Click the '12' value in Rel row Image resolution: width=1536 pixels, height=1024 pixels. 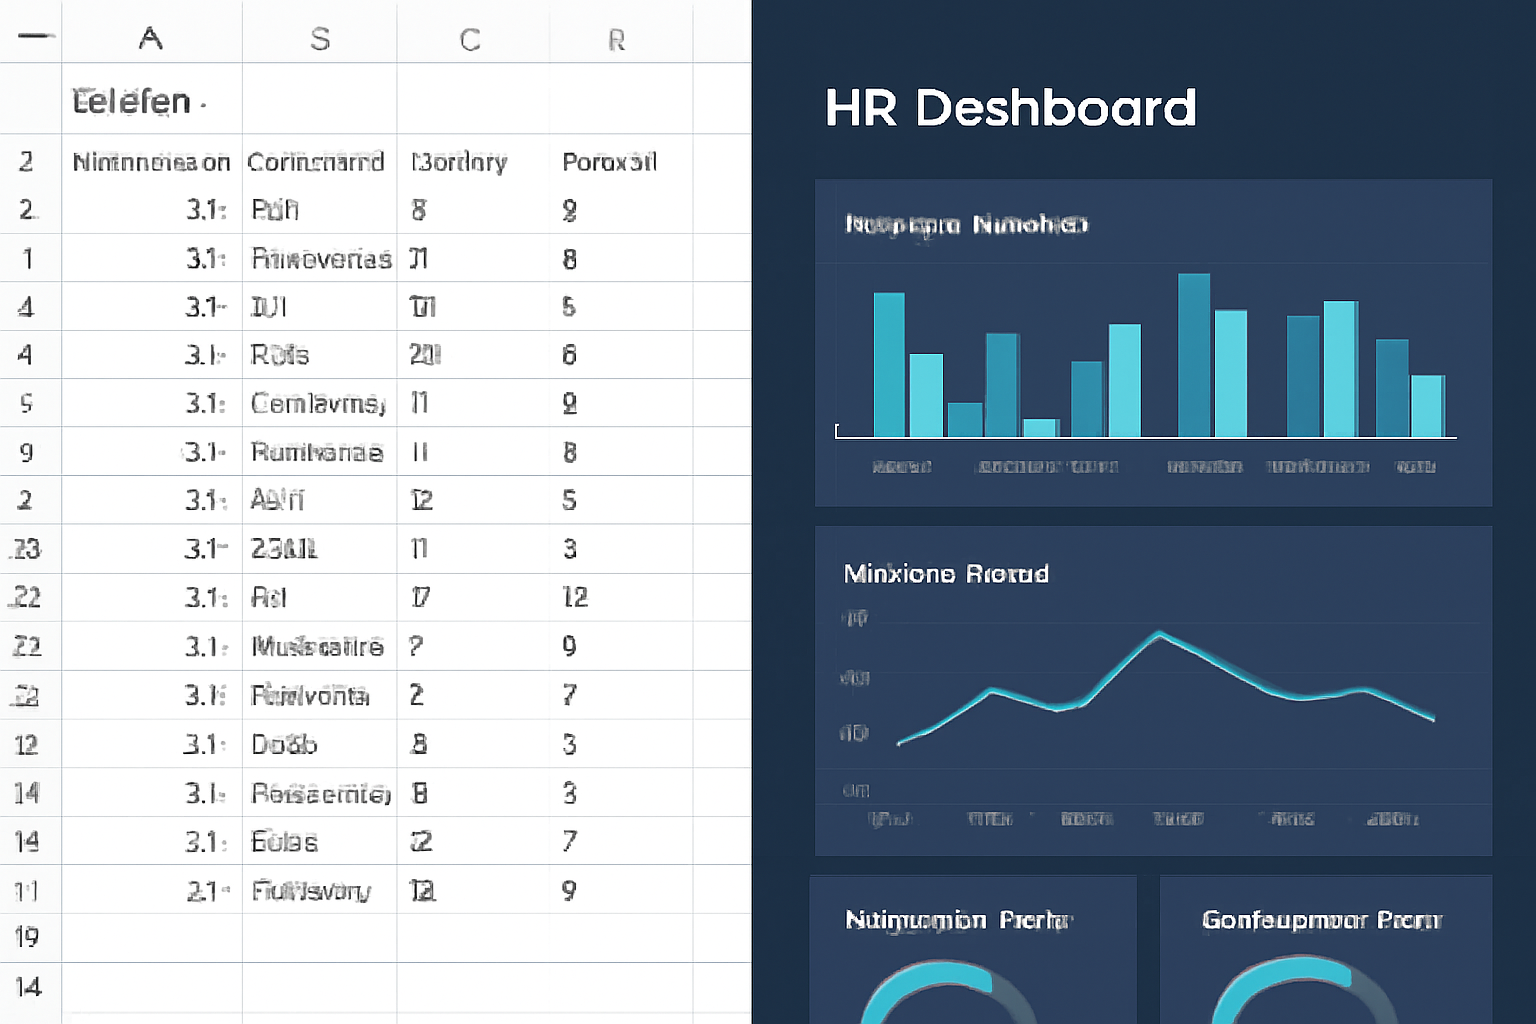tap(575, 597)
